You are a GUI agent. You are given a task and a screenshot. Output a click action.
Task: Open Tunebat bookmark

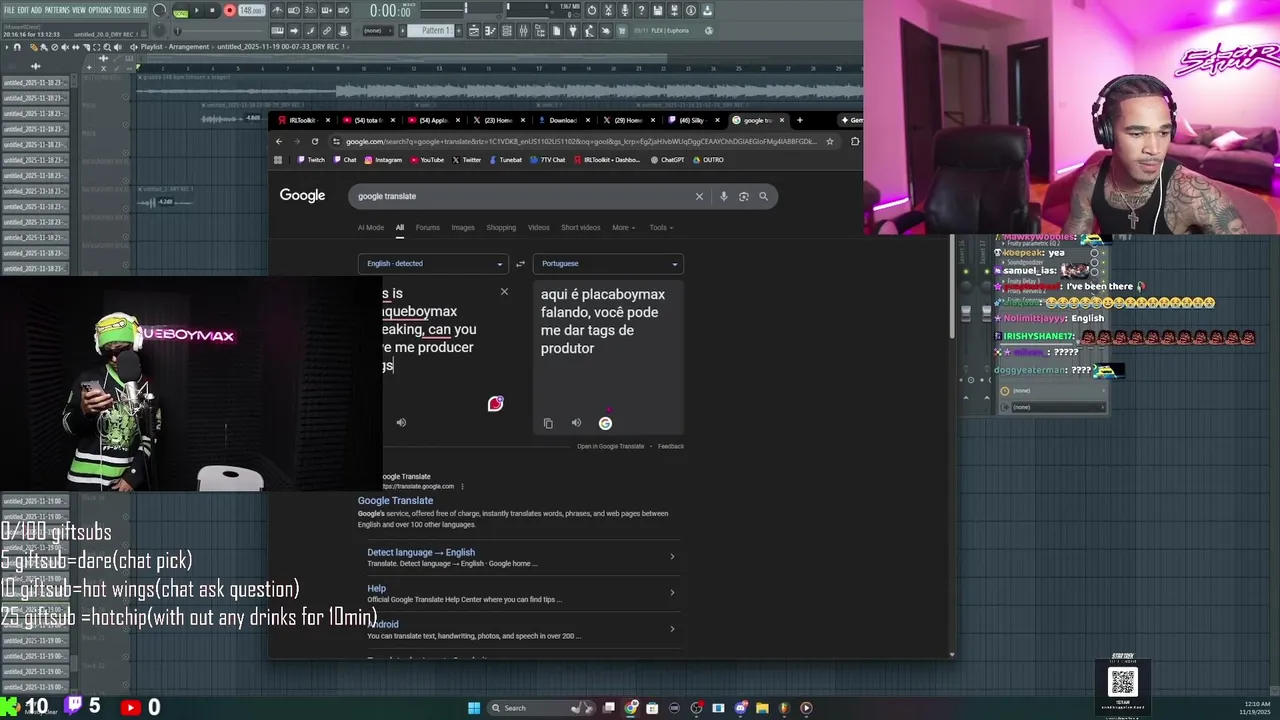(x=505, y=160)
